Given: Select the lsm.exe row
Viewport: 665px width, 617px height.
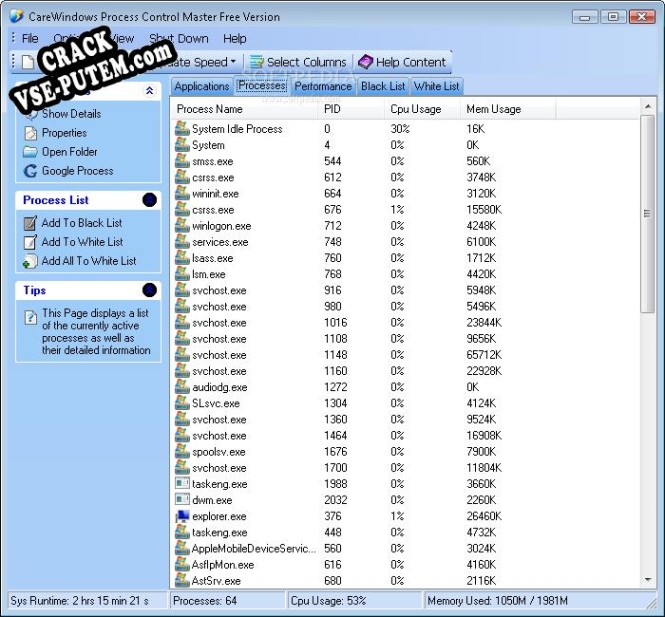Looking at the screenshot, I should [x=405, y=274].
